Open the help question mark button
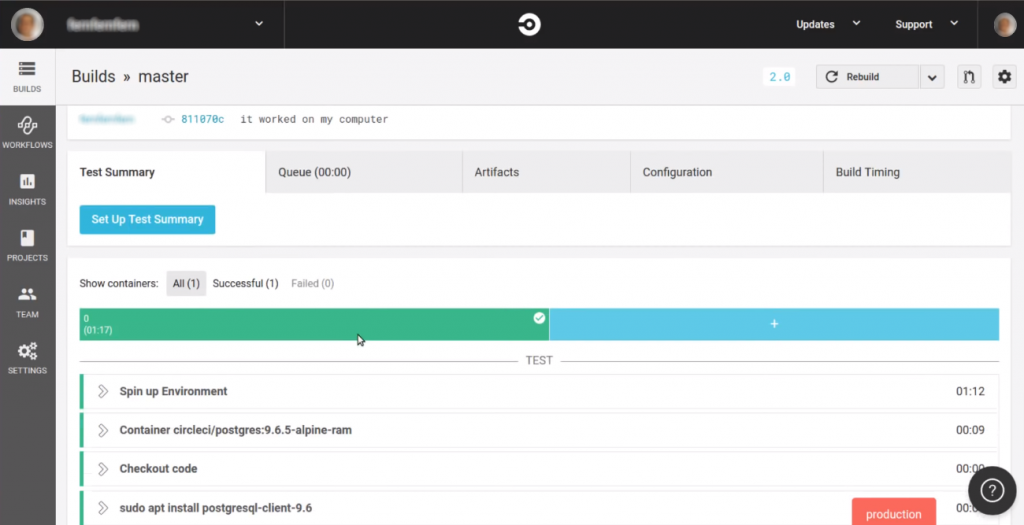The width and height of the screenshot is (1024, 525). (x=992, y=490)
